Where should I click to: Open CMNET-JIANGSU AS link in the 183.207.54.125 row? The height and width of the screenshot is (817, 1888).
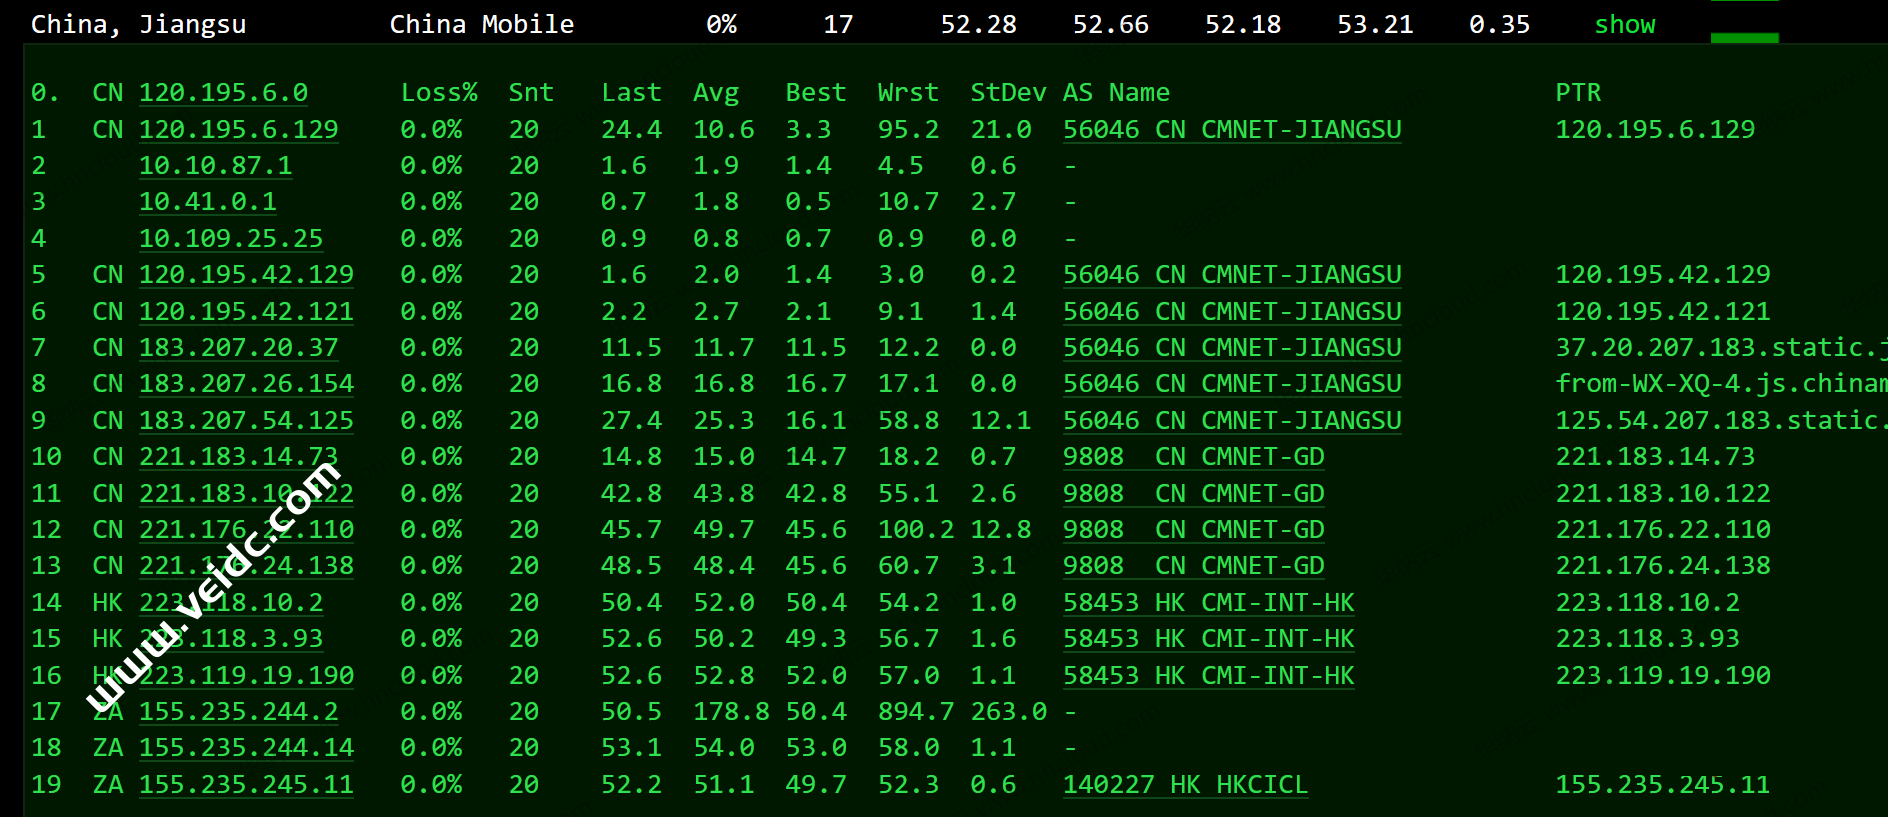coord(1232,421)
